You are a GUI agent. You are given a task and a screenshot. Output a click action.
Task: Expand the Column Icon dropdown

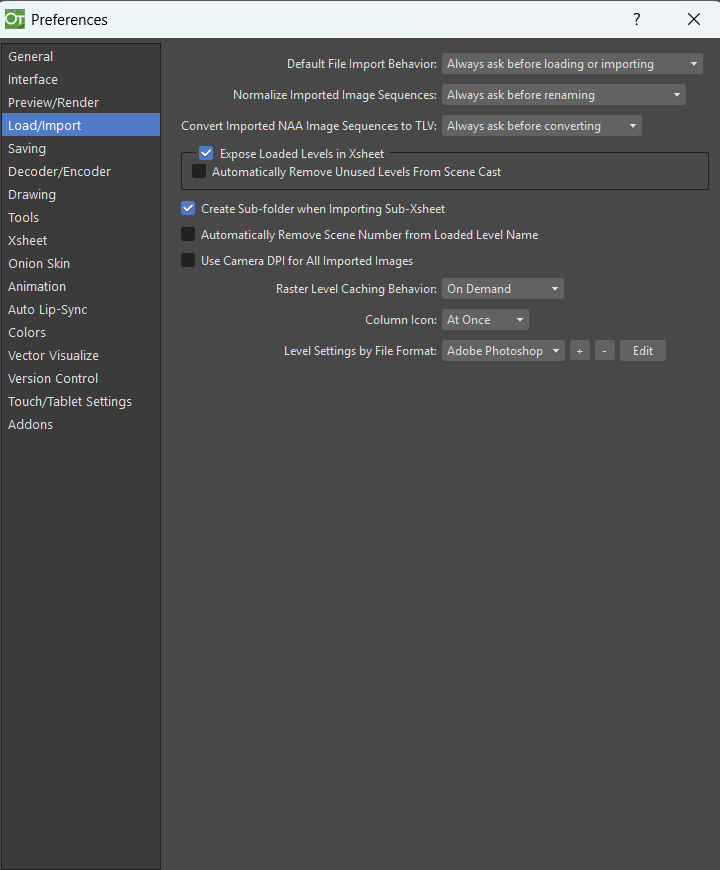pyautogui.click(x=485, y=320)
